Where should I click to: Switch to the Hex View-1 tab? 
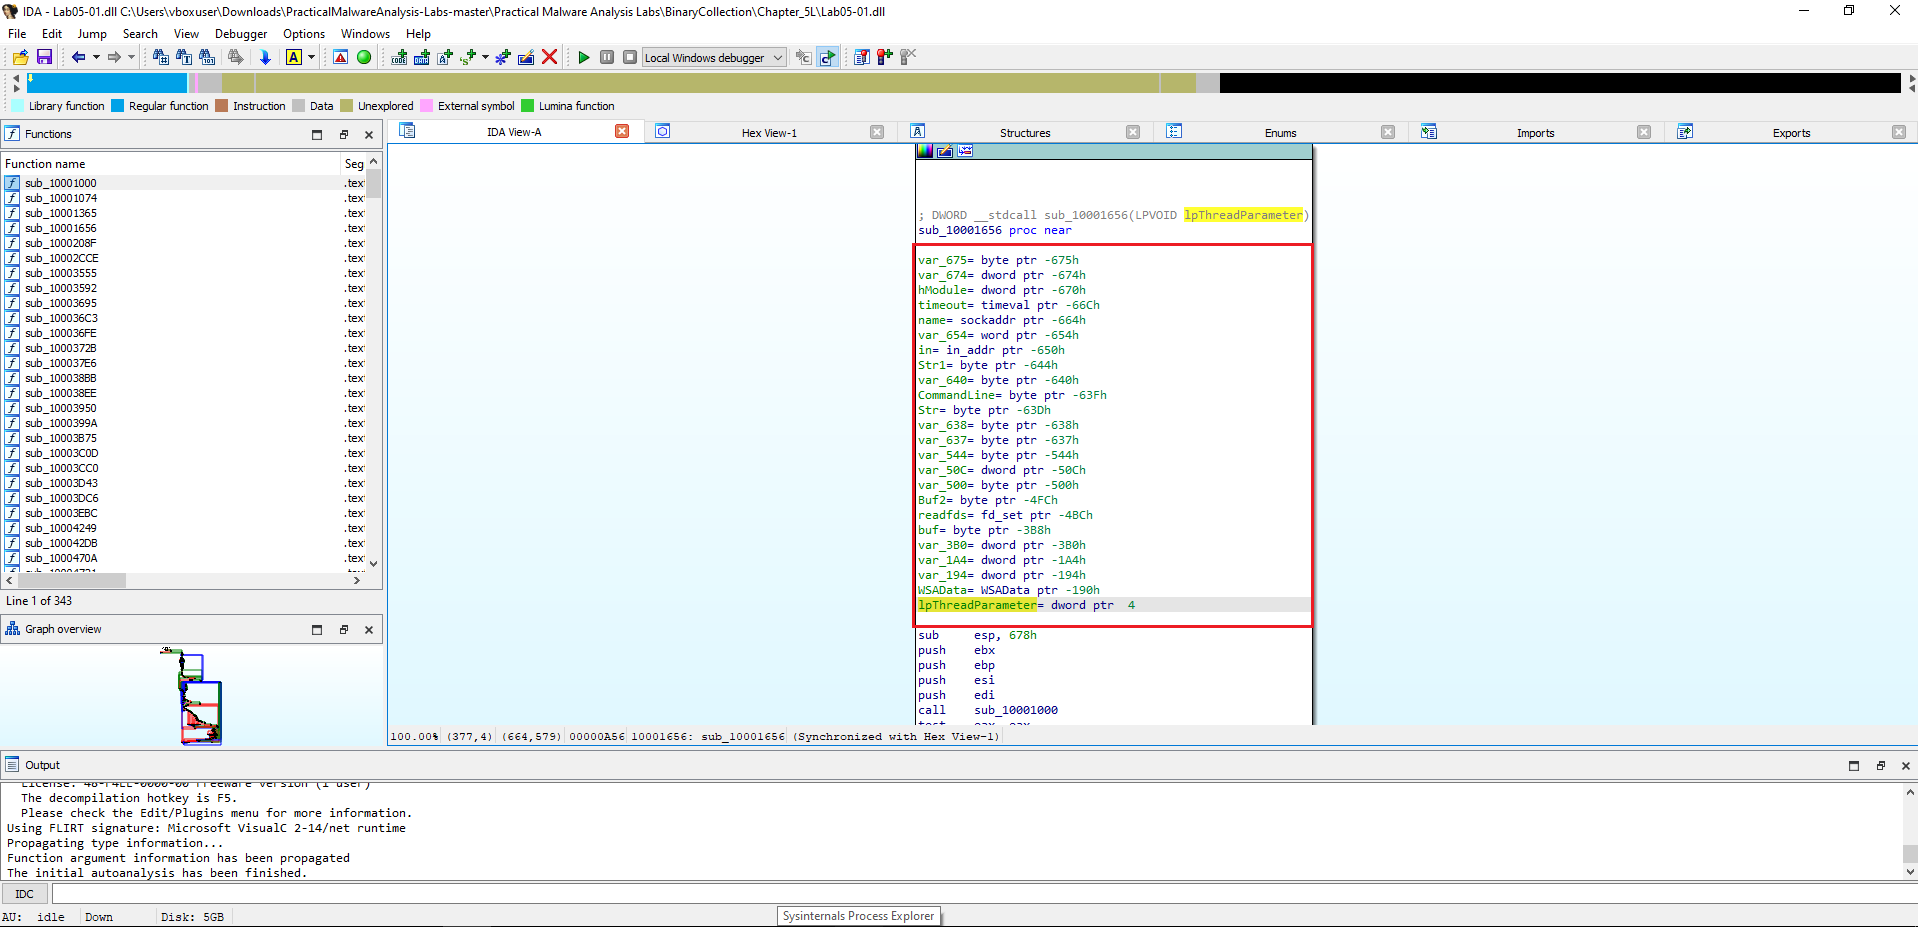click(768, 131)
